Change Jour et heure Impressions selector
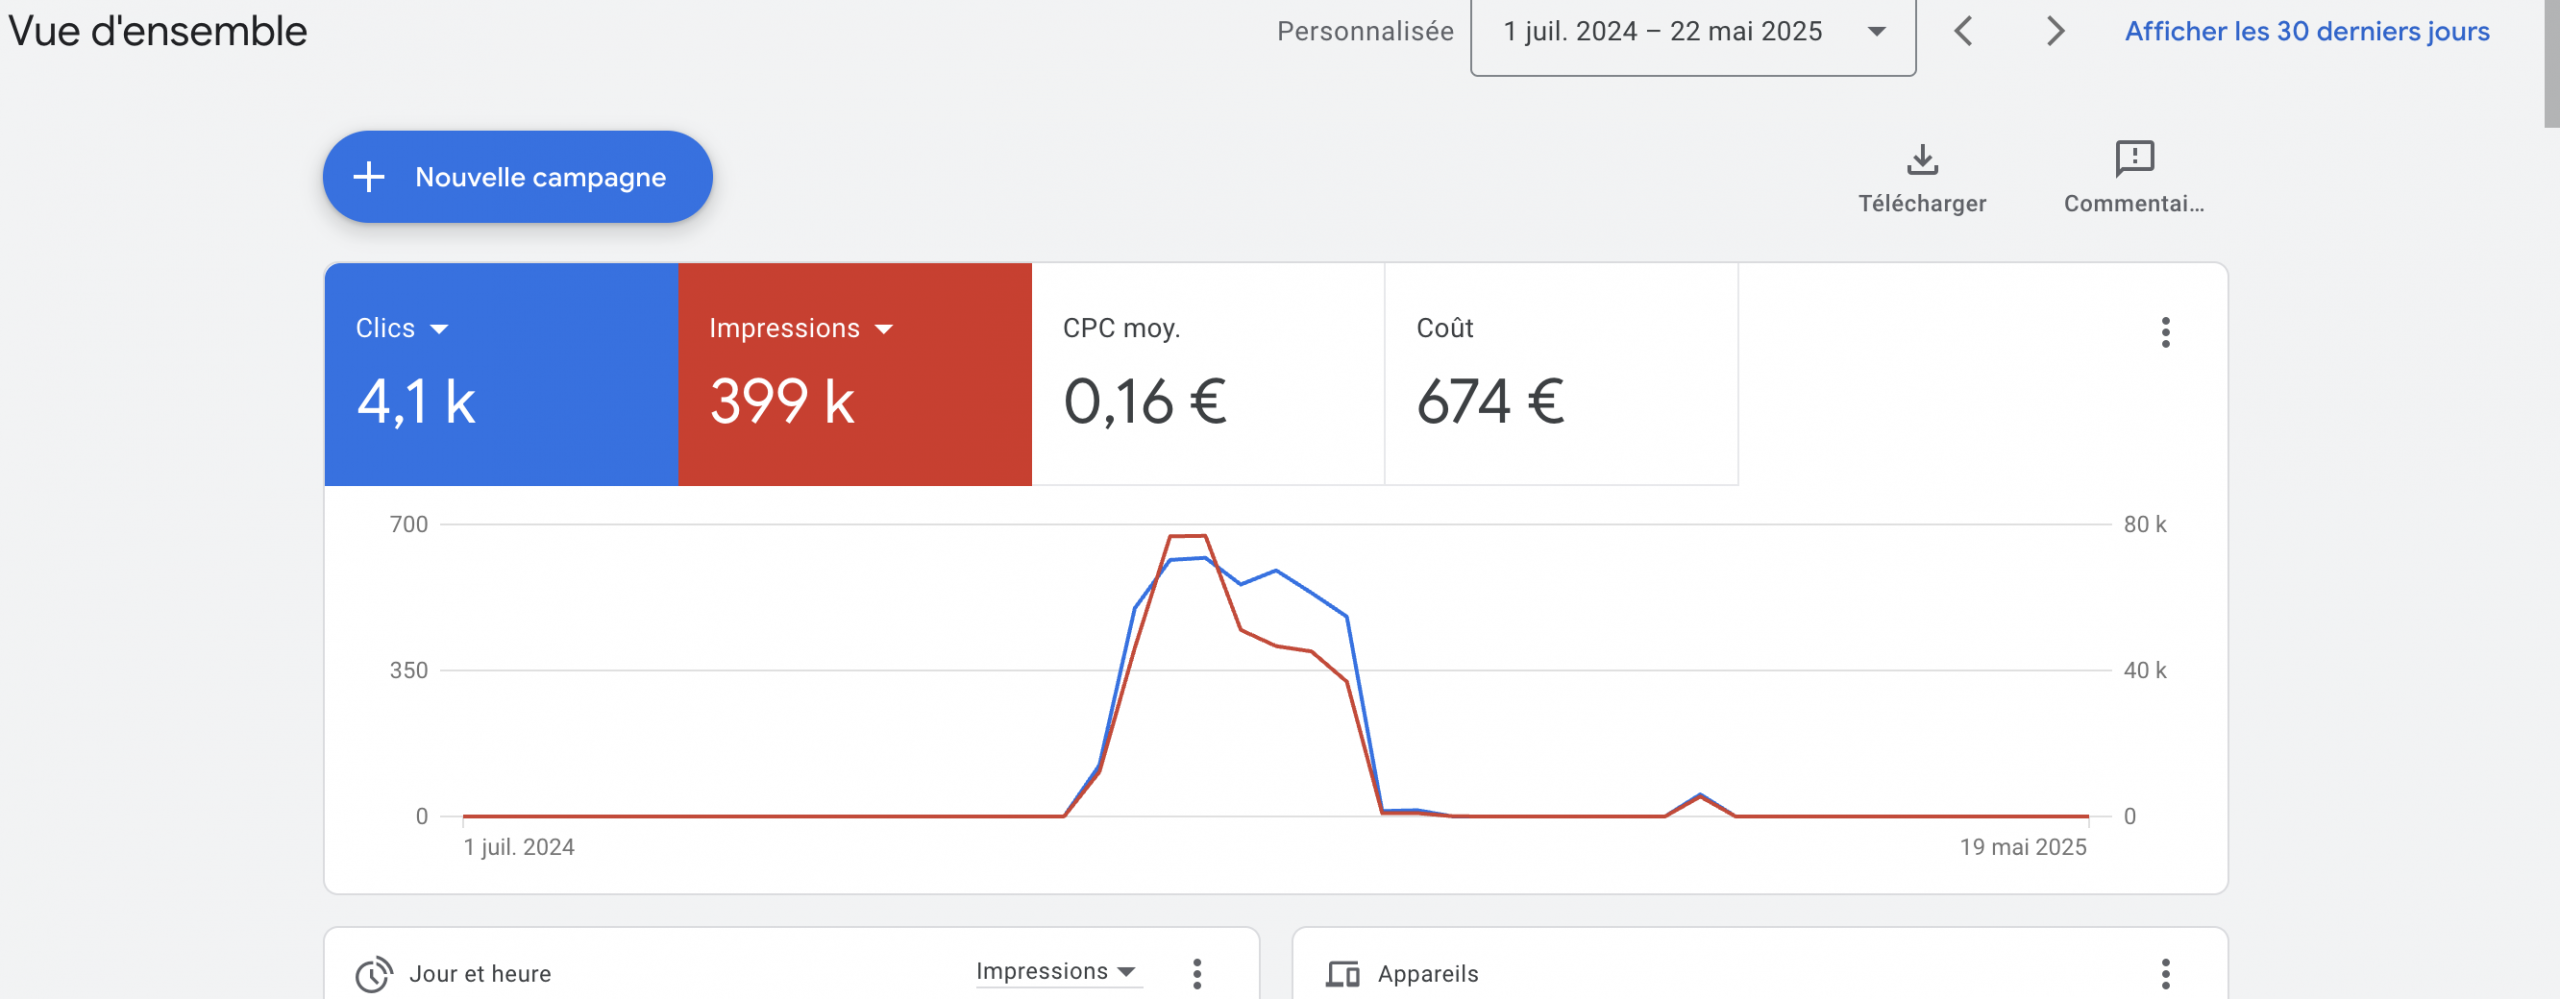Image resolution: width=2560 pixels, height=999 pixels. [1056, 971]
